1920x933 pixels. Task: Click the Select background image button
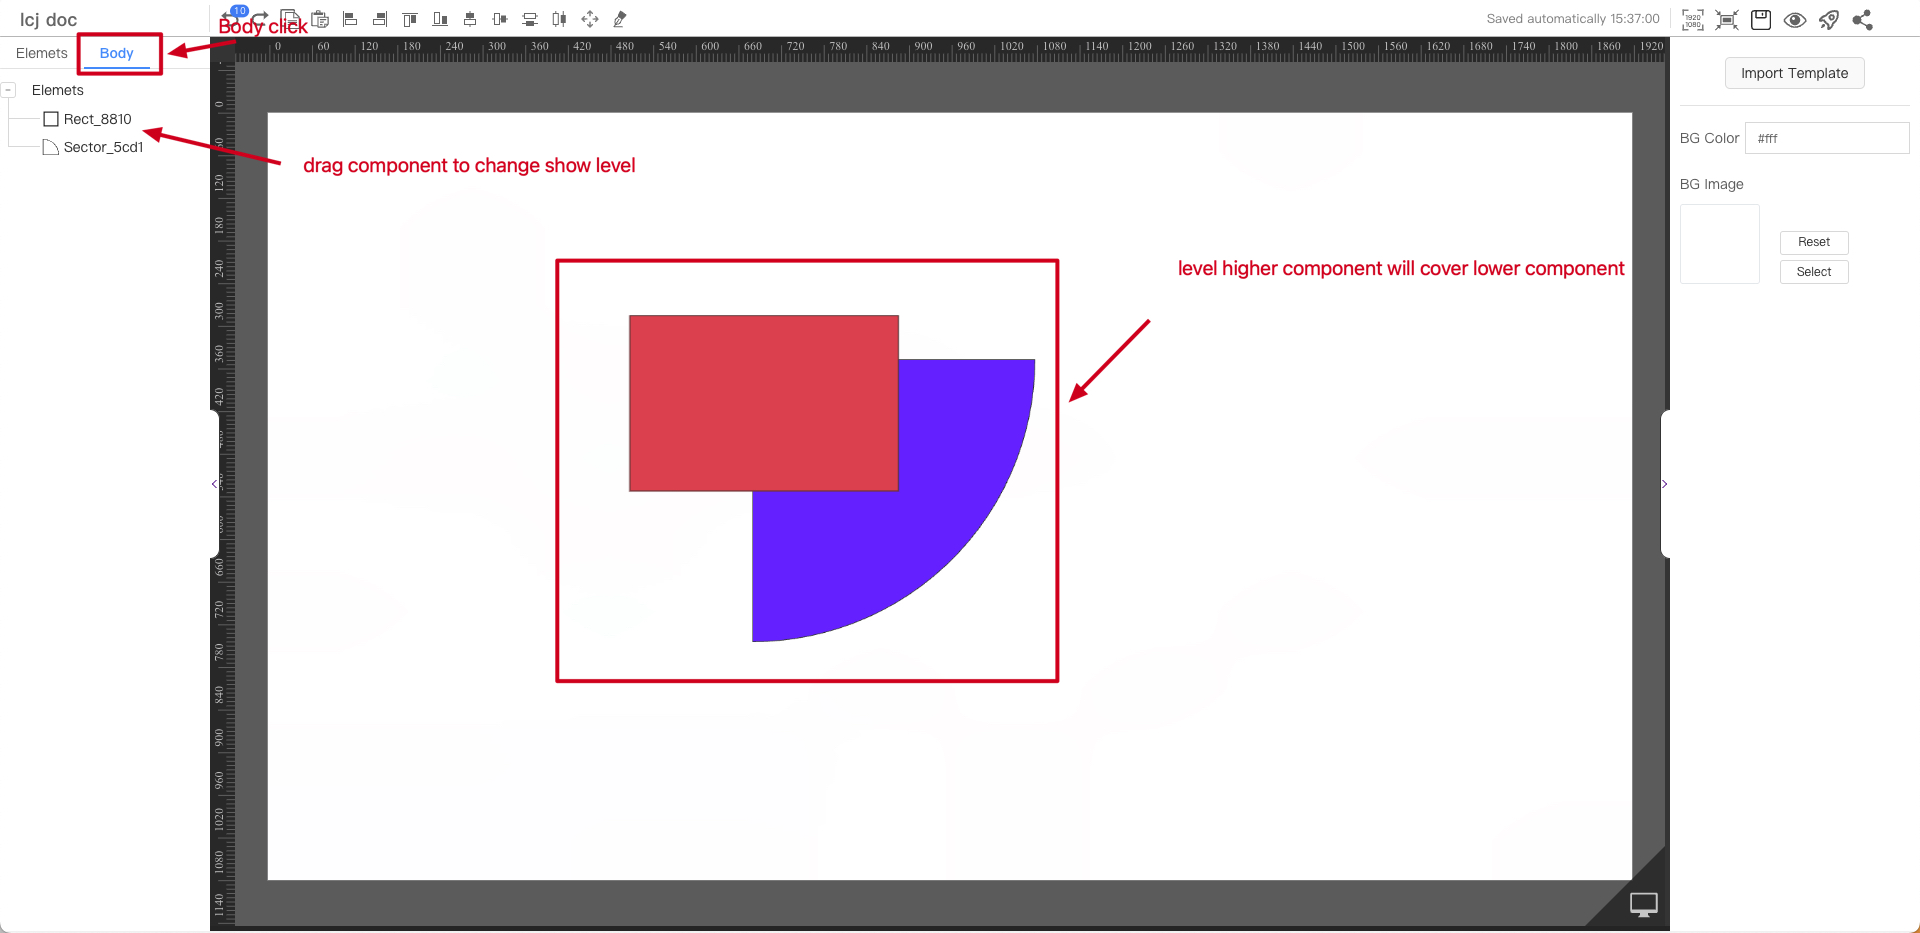pyautogui.click(x=1814, y=272)
